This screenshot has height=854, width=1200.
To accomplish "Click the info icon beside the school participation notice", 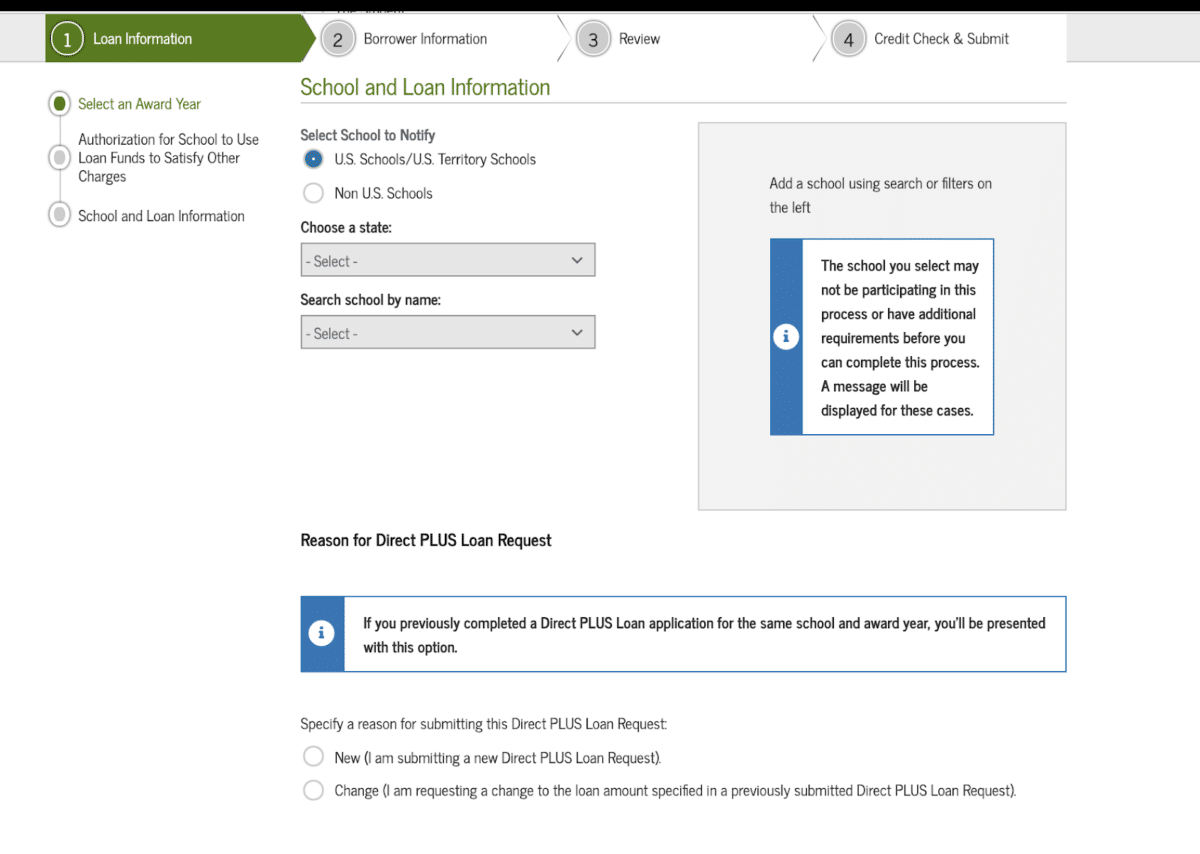I will click(x=786, y=337).
